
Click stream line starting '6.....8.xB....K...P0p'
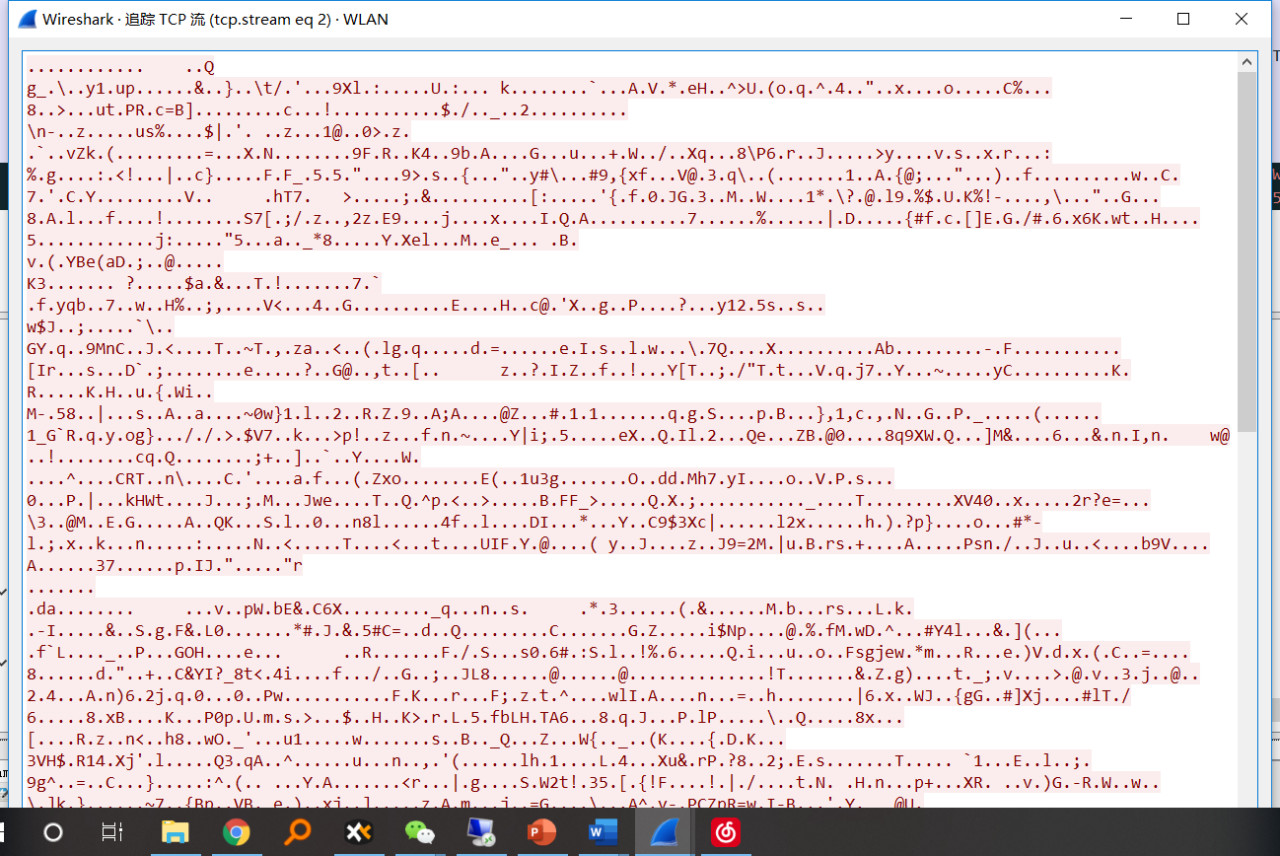pyautogui.click(x=465, y=718)
